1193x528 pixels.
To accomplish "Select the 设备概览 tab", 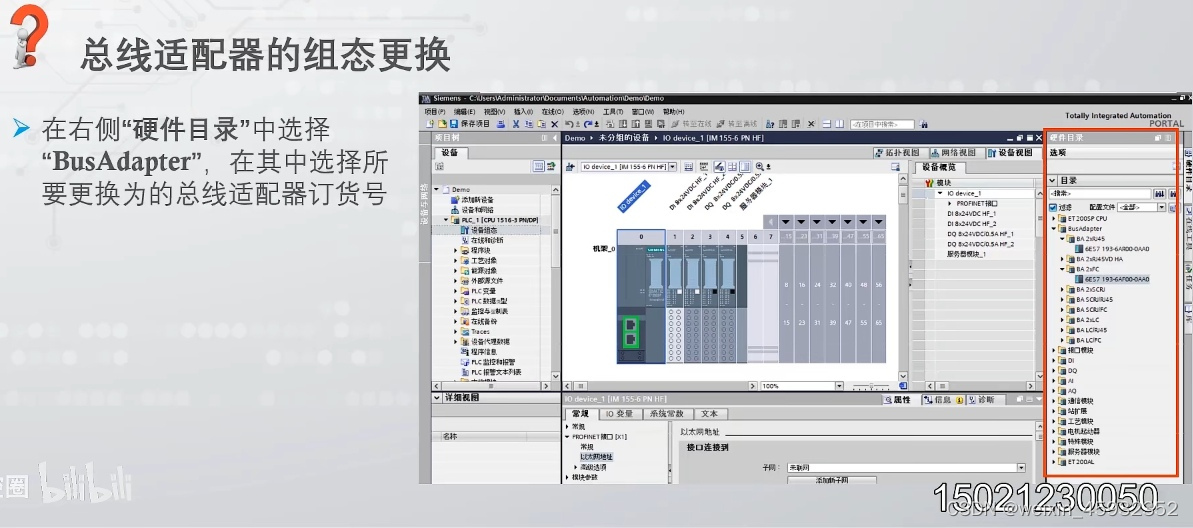I will point(940,167).
